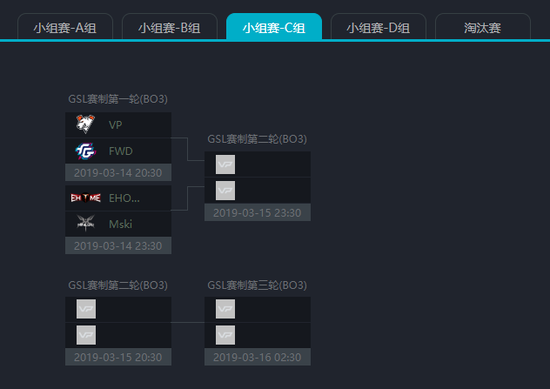Open the 淘汰赛 knockout tab

point(483,27)
